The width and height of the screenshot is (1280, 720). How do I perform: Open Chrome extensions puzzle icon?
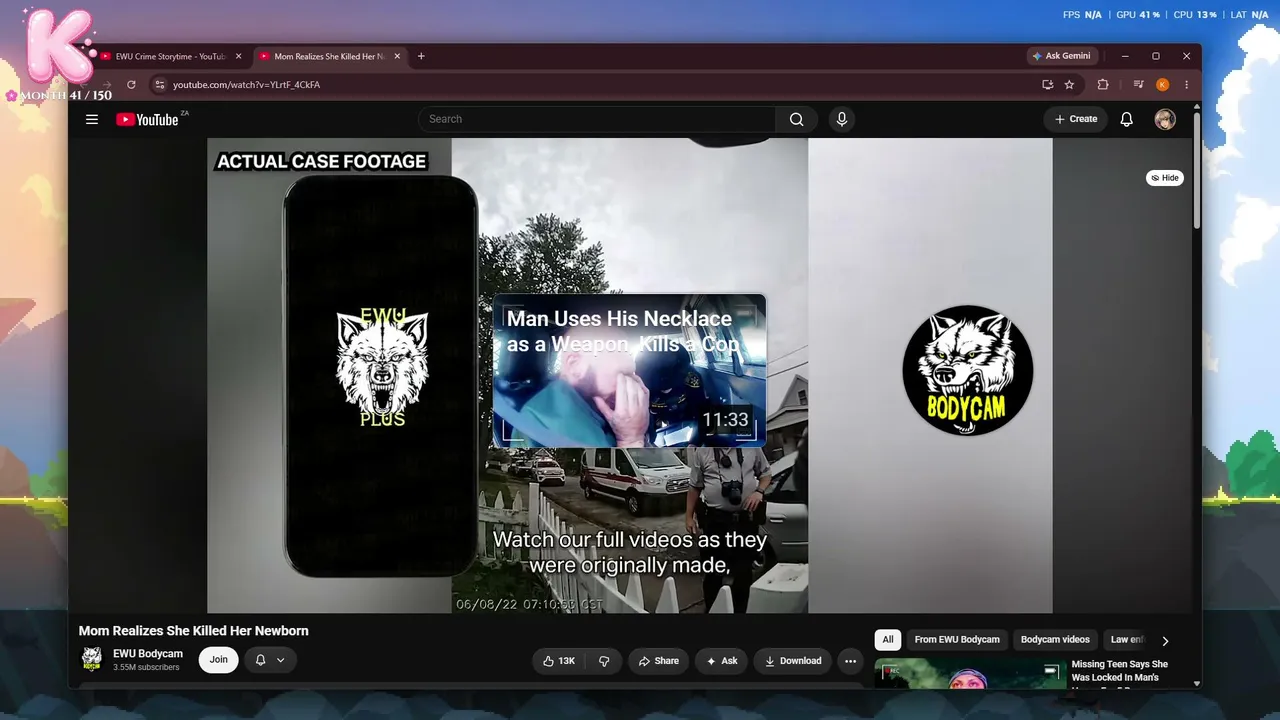click(x=1103, y=85)
